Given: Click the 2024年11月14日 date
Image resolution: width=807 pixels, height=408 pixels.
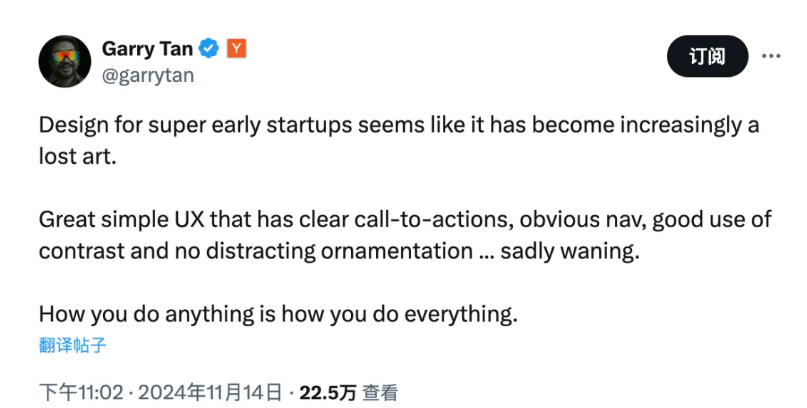Looking at the screenshot, I should [210, 393].
